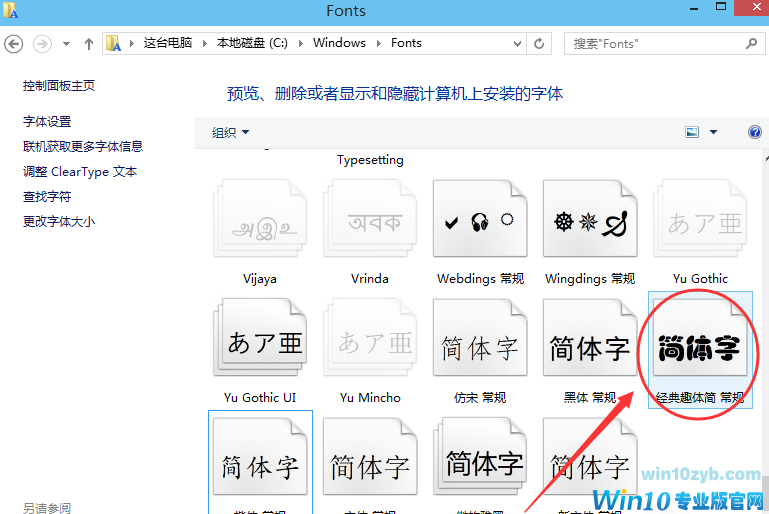Select the 仿宋 常规 font icon
Screen dimensions: 769x514
tap(480, 338)
